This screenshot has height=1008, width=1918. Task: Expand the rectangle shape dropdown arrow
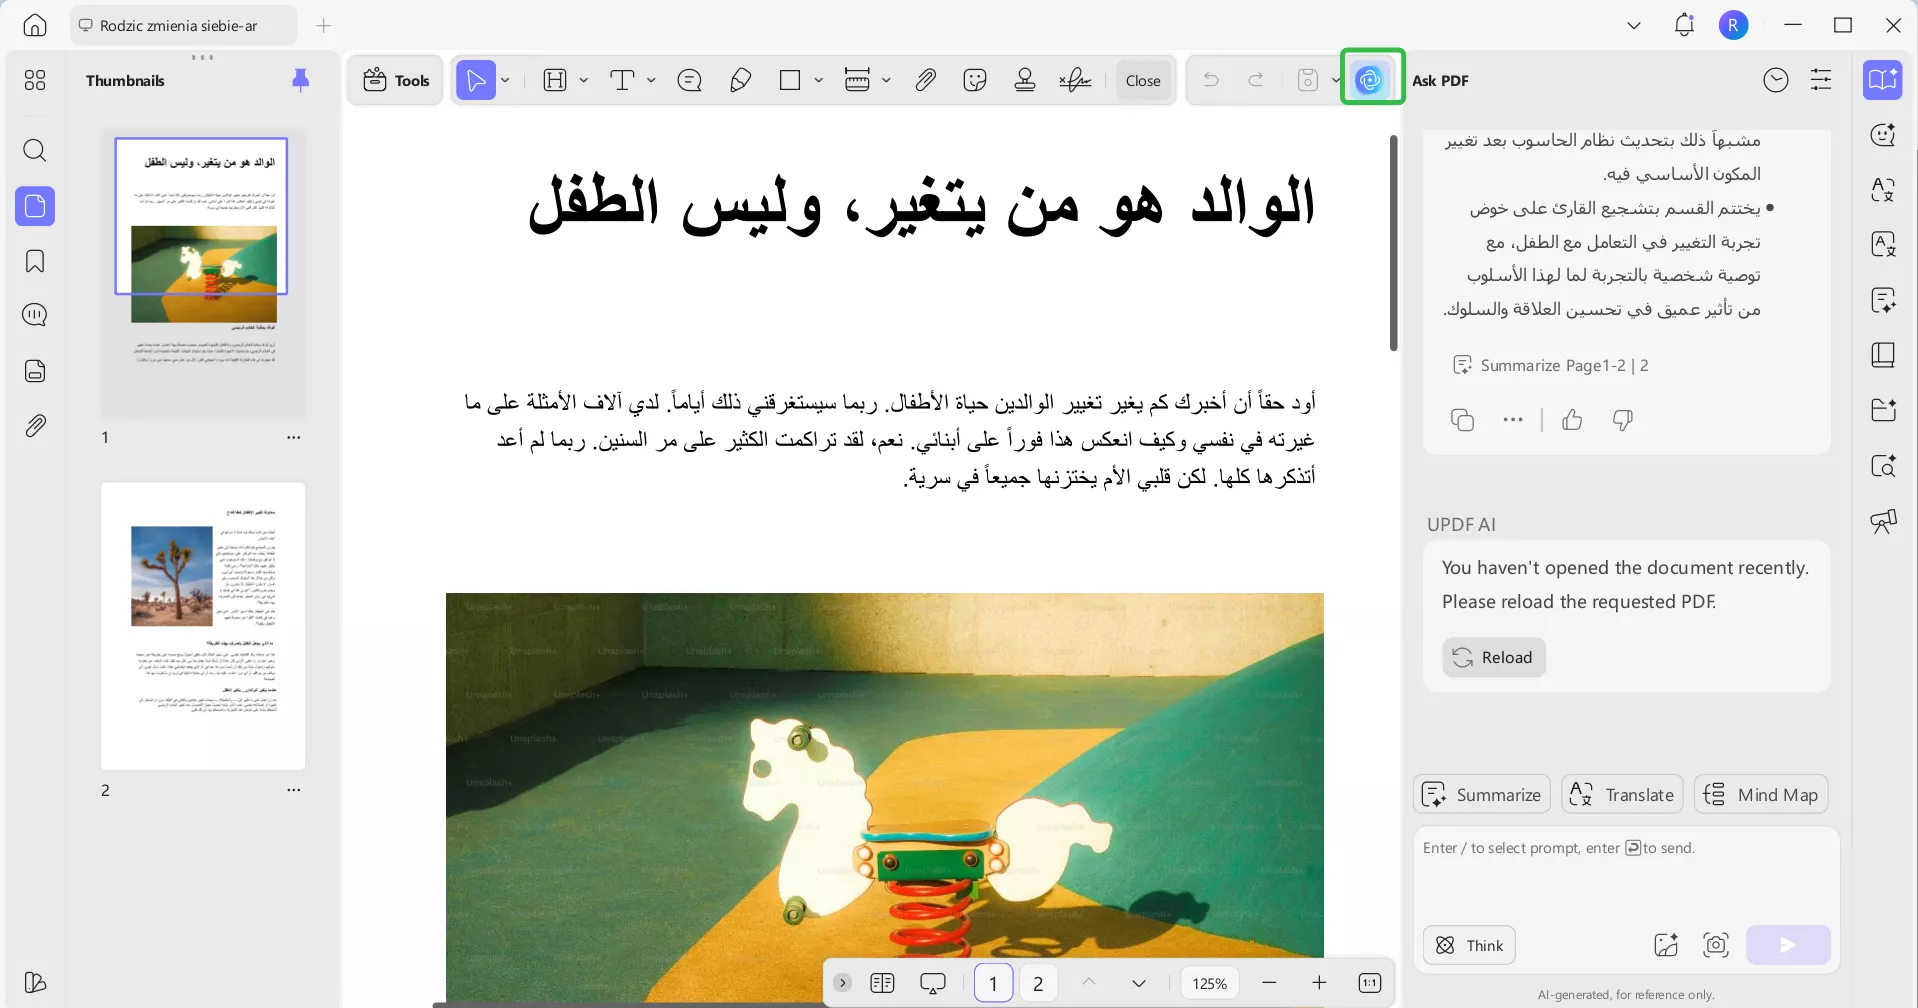click(x=818, y=80)
